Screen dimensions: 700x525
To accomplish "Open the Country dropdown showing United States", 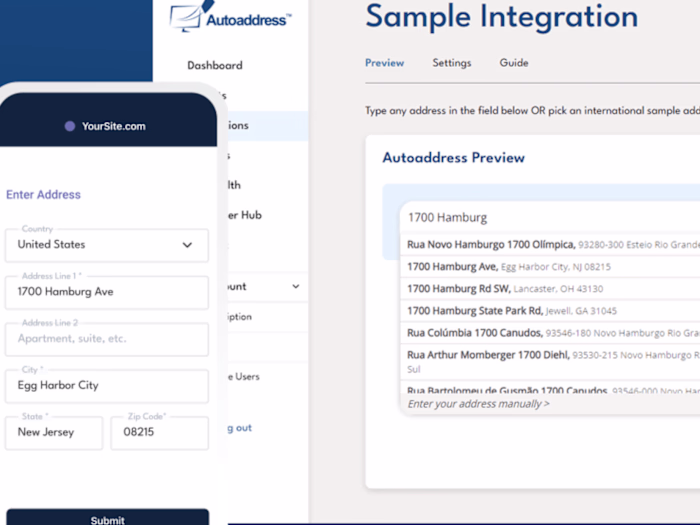I will pos(107,245).
